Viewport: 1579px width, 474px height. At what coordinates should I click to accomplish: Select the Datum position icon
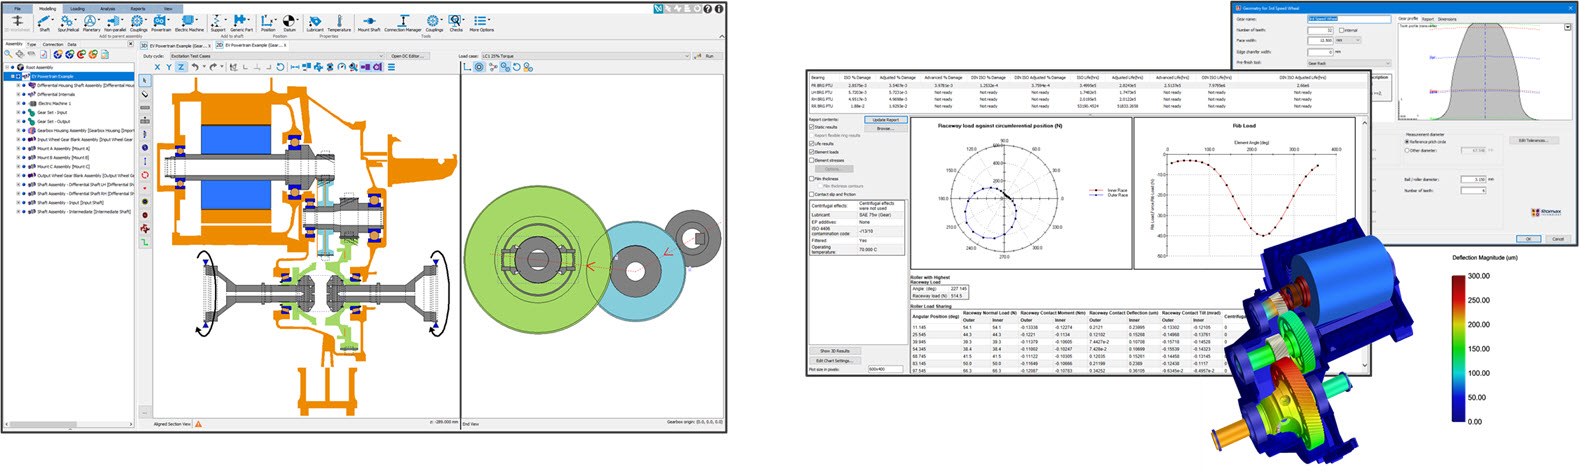(289, 22)
